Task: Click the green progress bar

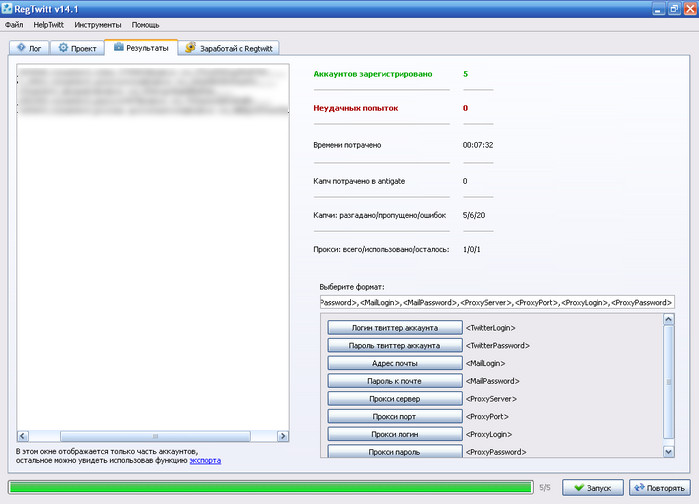Action: click(271, 488)
